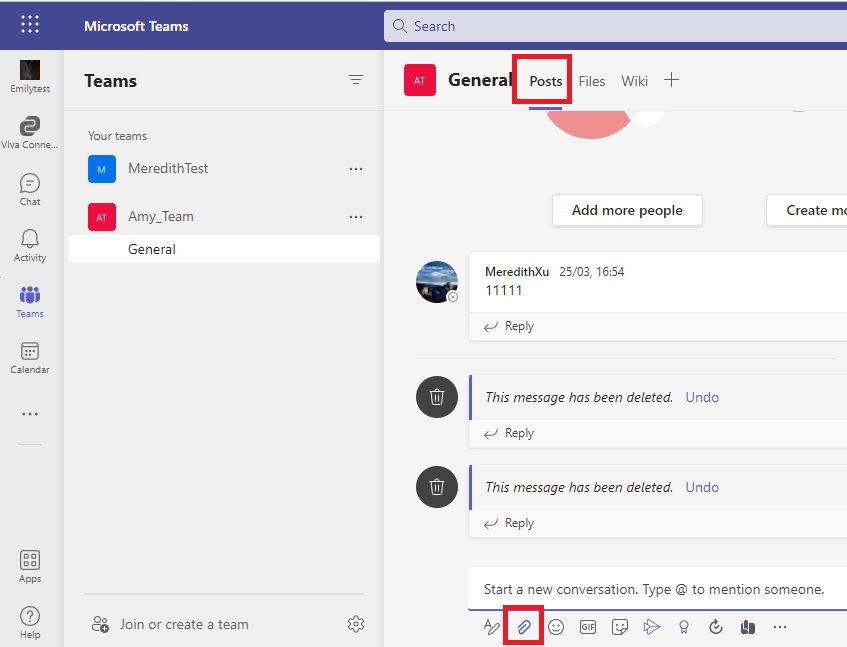Select the MeredithTest team
847x647 pixels.
pyautogui.click(x=224, y=169)
